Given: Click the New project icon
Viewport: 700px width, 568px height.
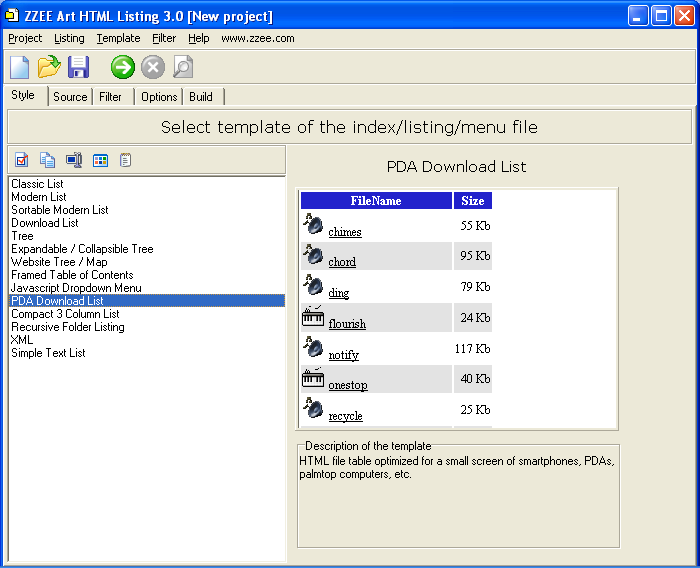Looking at the screenshot, I should coord(20,67).
